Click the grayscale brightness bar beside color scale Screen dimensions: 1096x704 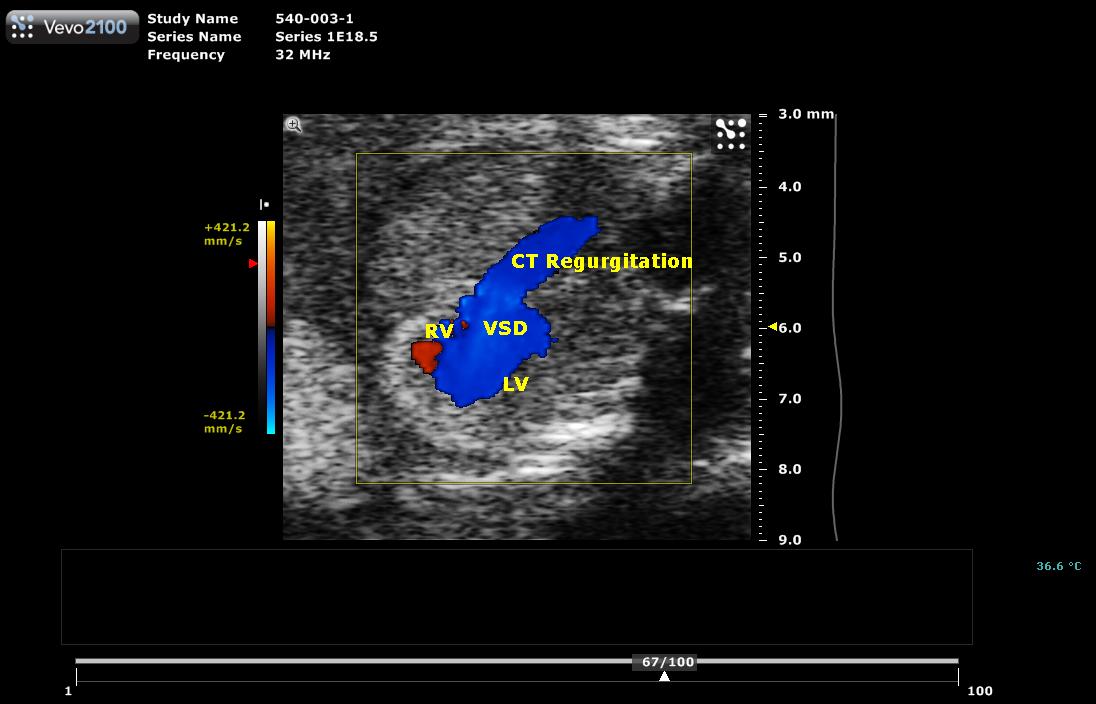(261, 327)
